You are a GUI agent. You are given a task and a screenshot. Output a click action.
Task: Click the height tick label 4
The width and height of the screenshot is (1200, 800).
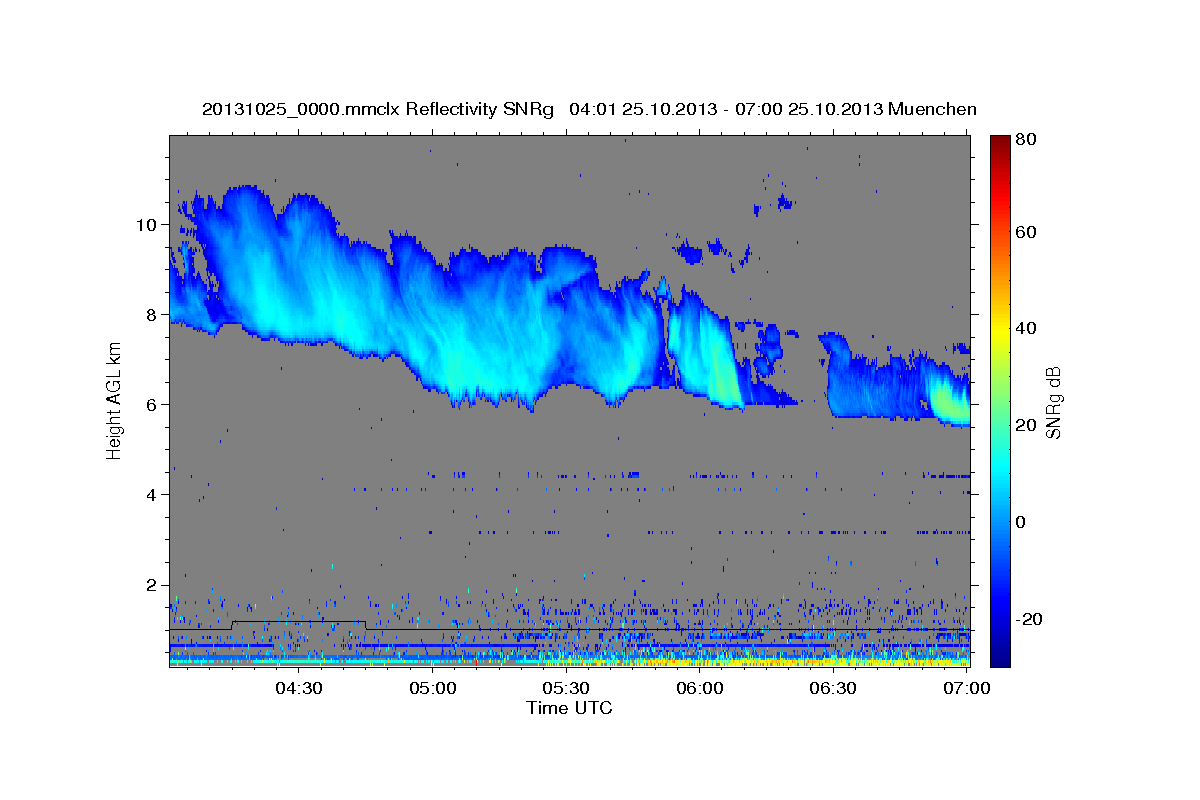click(151, 494)
